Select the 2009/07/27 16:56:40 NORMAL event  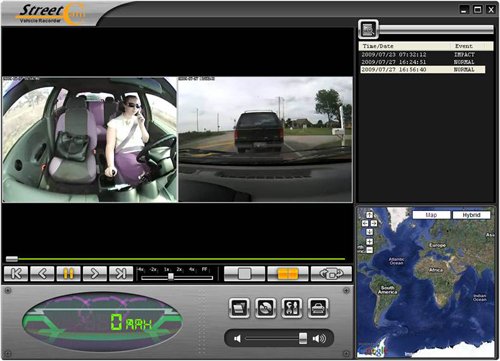pos(422,69)
